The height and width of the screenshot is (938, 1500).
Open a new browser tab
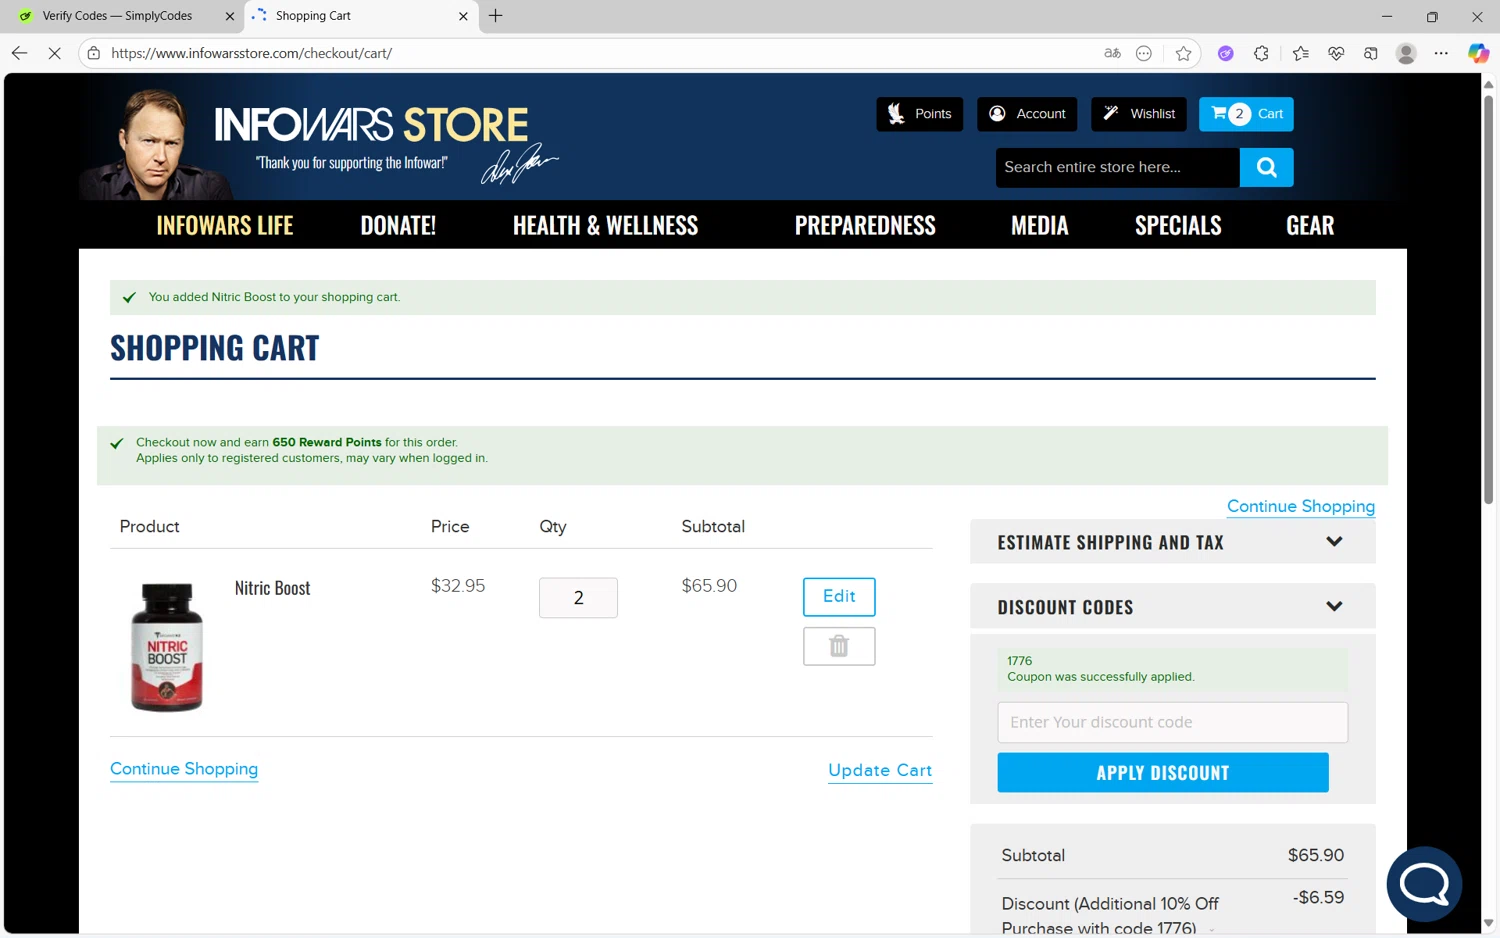tap(496, 16)
